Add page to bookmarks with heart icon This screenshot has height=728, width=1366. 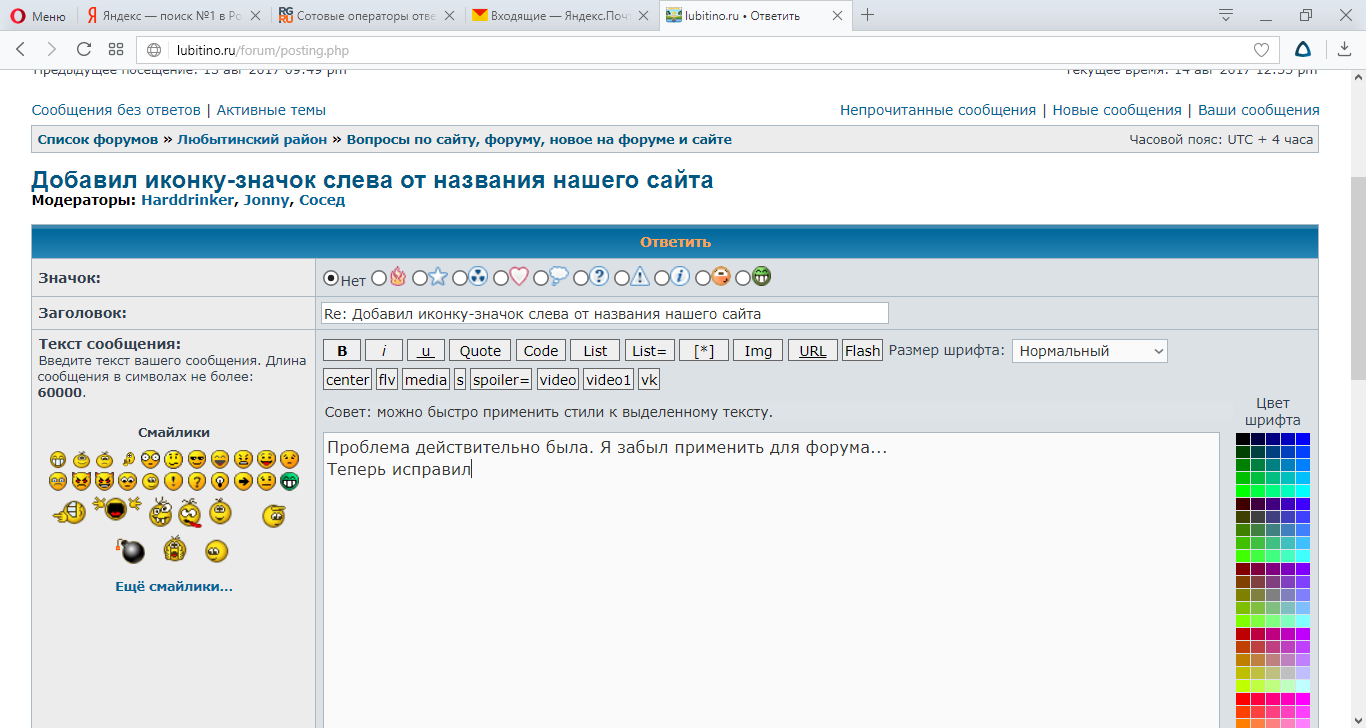[1262, 50]
